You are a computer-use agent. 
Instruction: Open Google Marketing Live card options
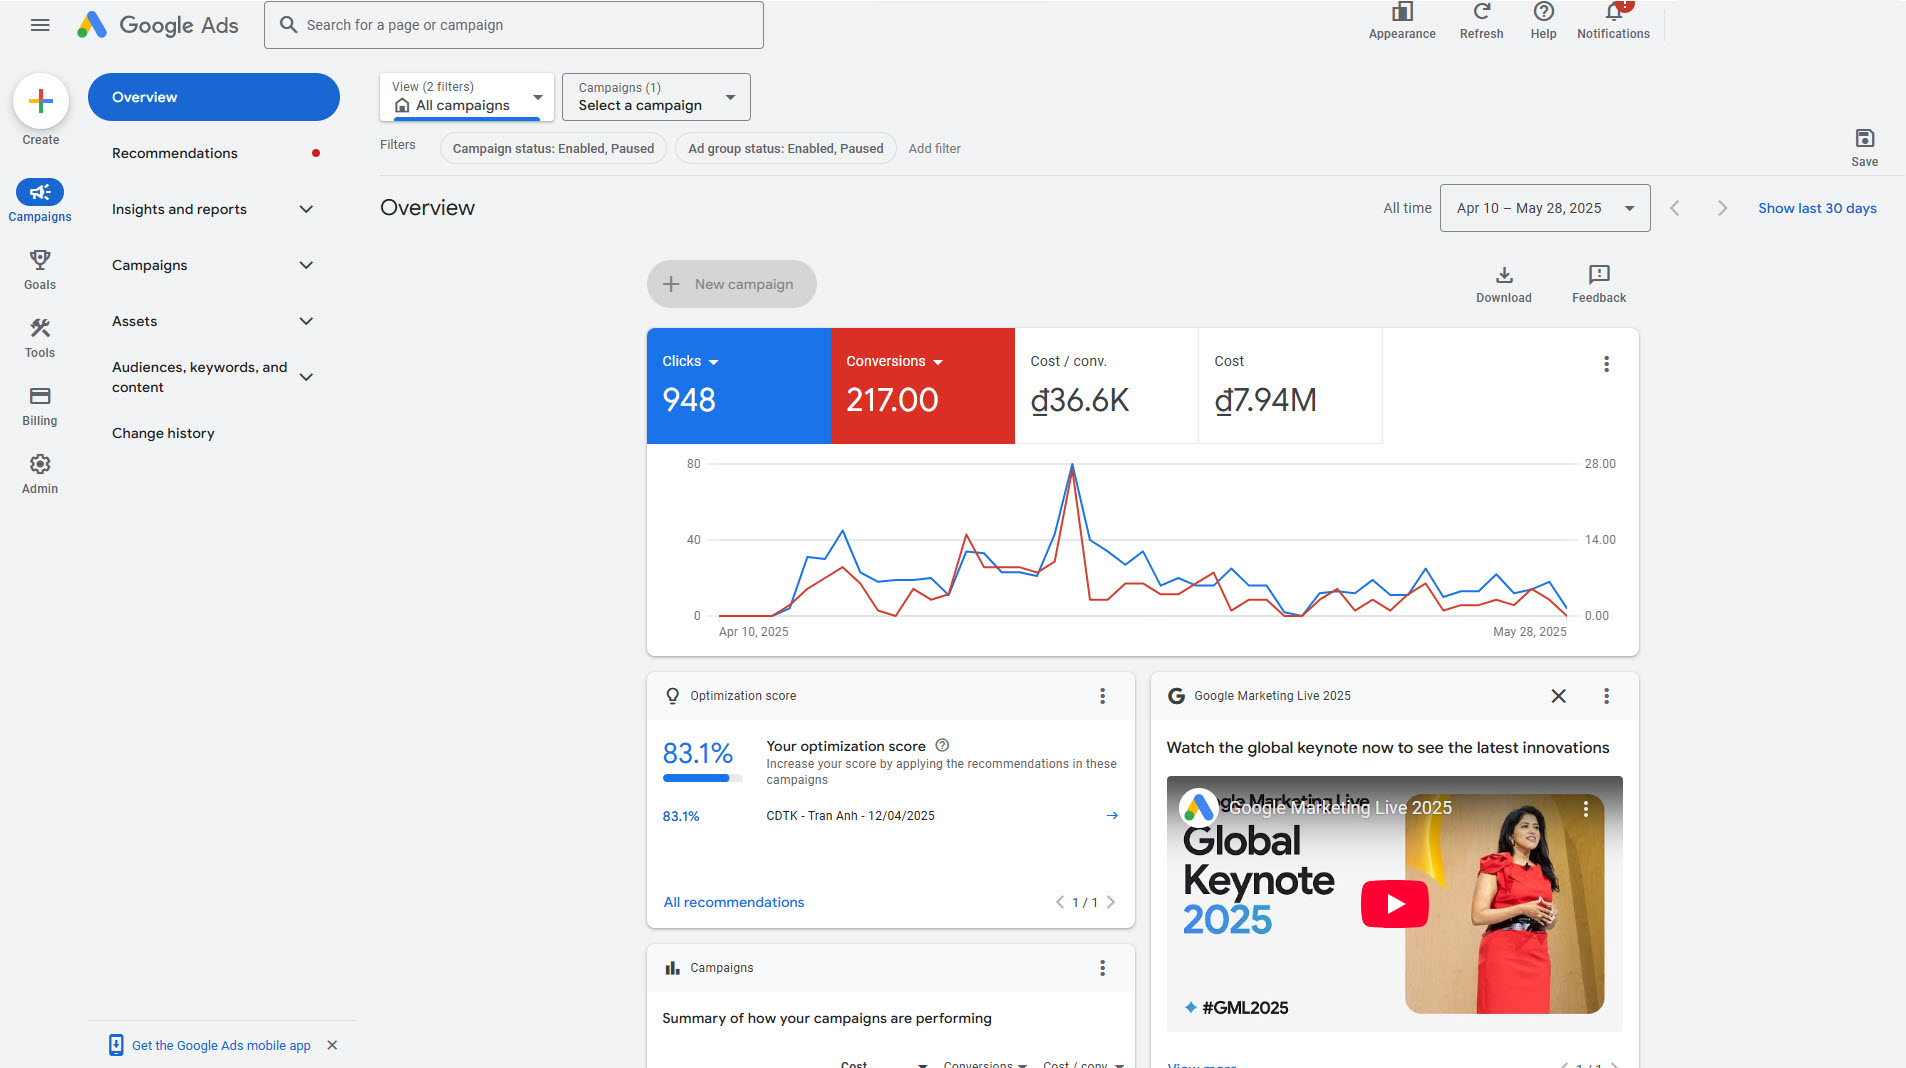[x=1606, y=696]
